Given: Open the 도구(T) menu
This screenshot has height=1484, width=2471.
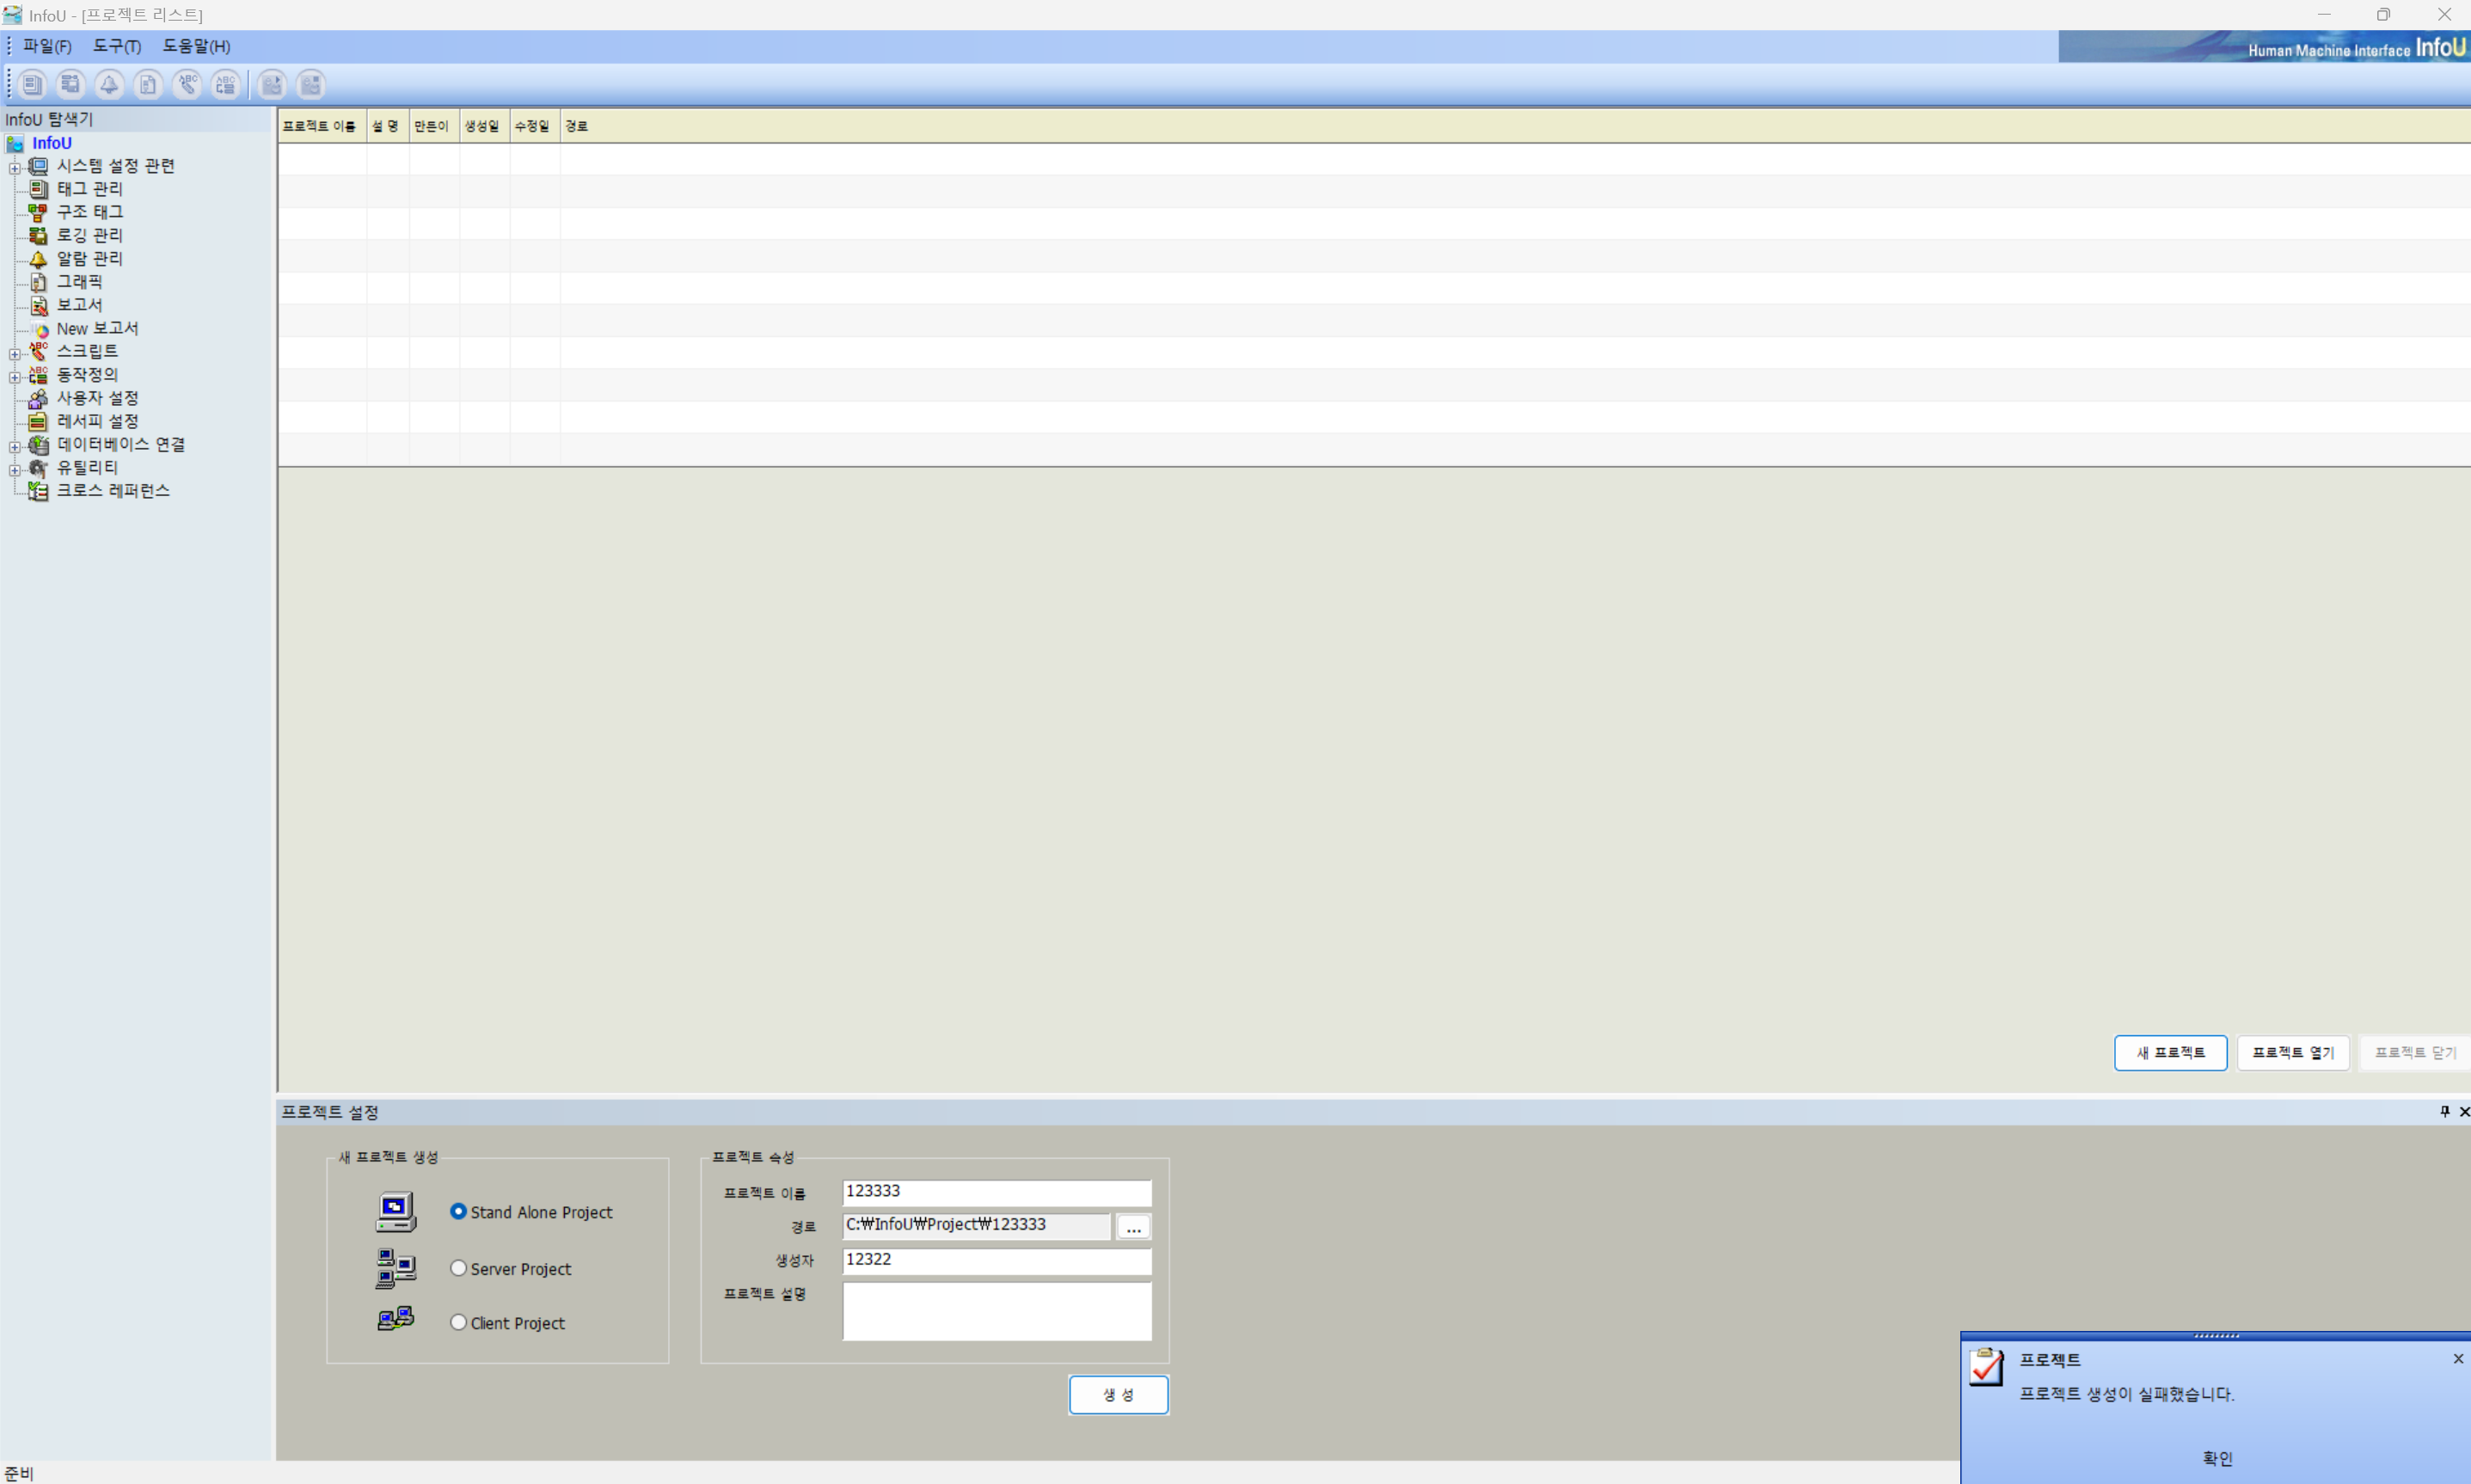Looking at the screenshot, I should pyautogui.click(x=117, y=46).
